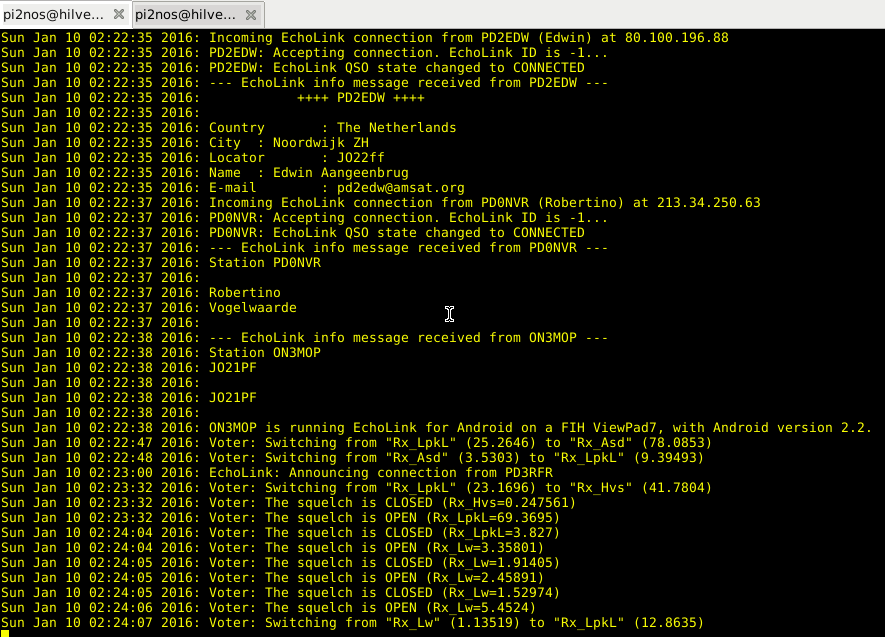Click the text FIH ViewPad7
Viewport: 885px width, 637px height.
[612, 428]
